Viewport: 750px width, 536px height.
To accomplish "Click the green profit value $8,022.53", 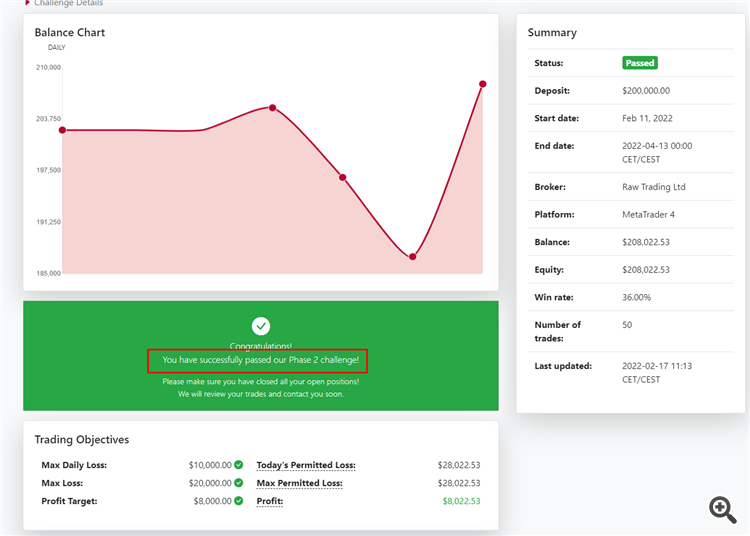I will [461, 501].
